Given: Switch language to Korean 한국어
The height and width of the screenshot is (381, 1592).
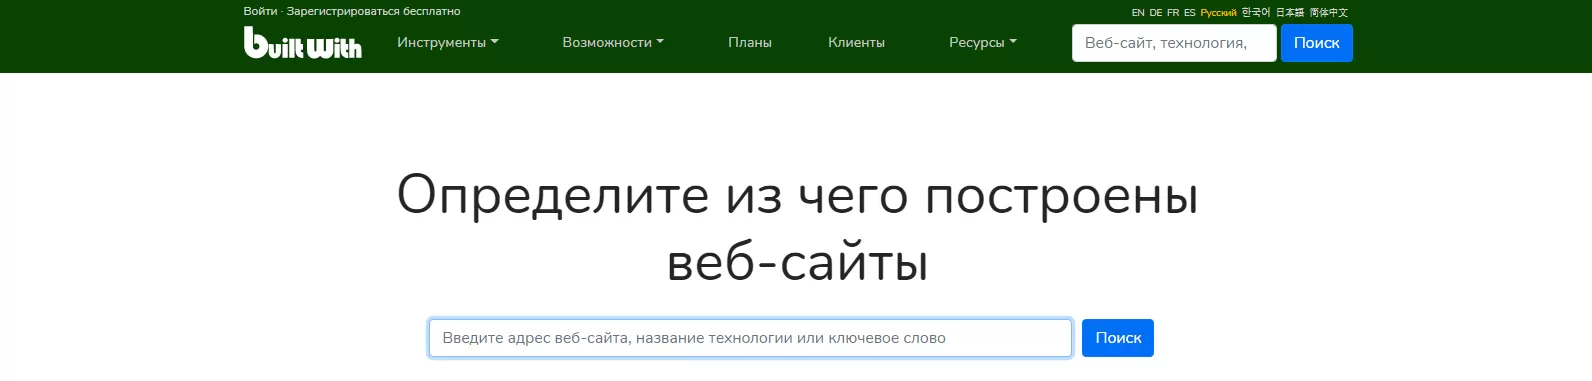Looking at the screenshot, I should [1256, 13].
